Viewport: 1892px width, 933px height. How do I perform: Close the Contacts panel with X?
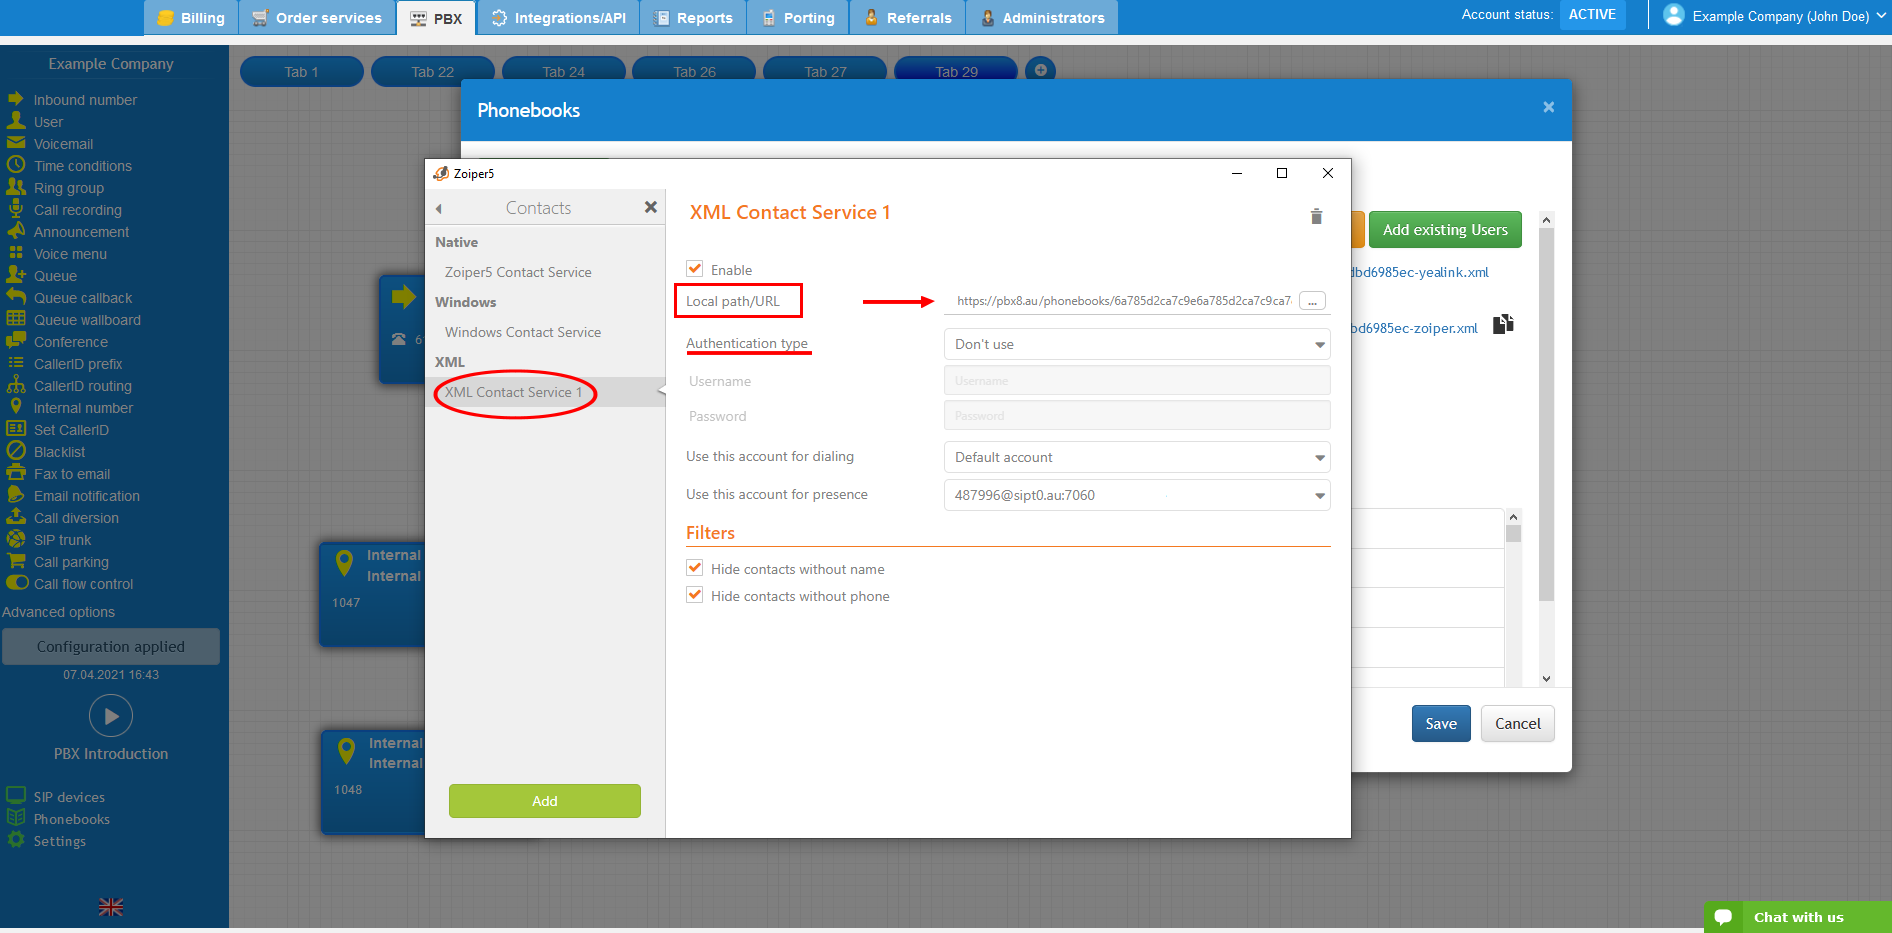point(650,207)
